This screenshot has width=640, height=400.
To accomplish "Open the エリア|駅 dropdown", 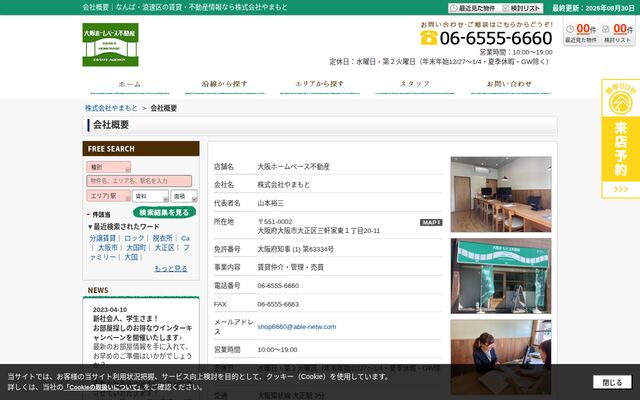I will (x=109, y=196).
